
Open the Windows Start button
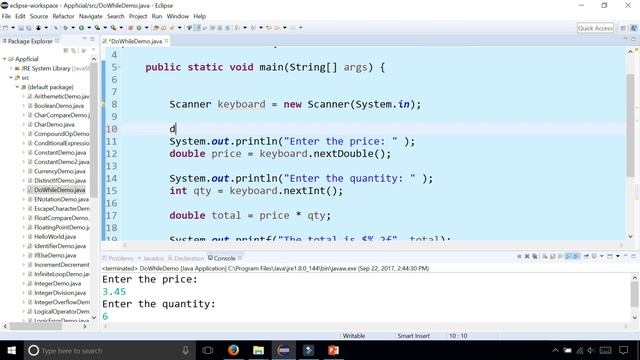click(11, 350)
